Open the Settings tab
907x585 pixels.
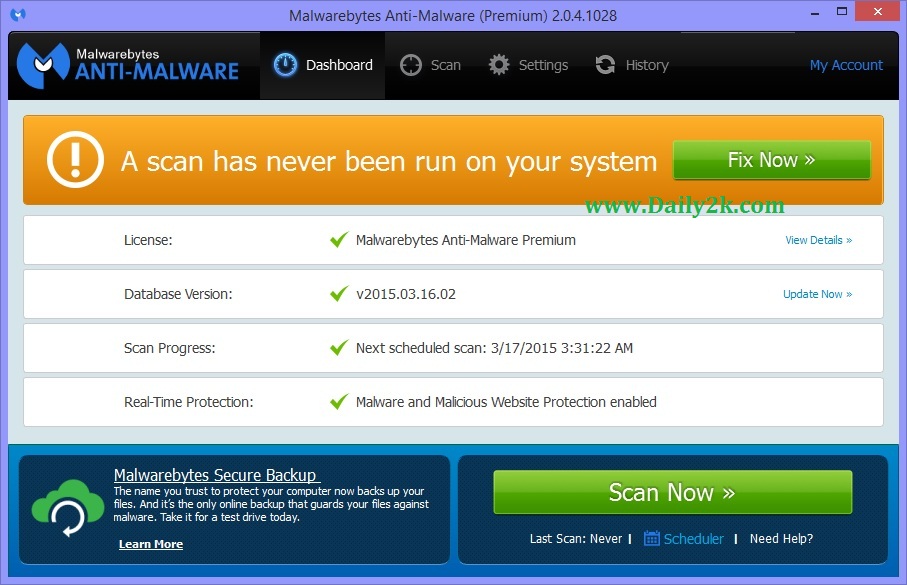528,65
